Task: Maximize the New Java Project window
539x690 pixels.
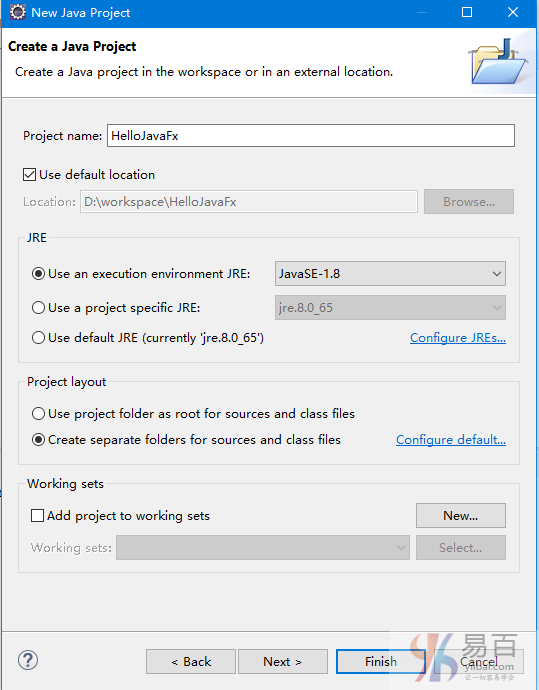Action: (x=467, y=12)
